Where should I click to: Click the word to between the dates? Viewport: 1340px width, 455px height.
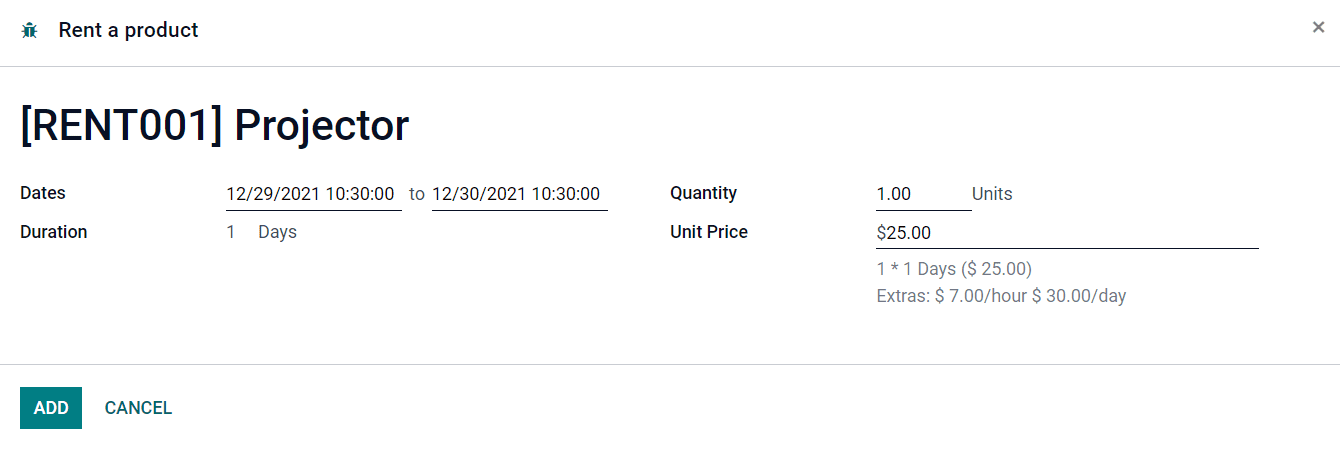(x=417, y=194)
